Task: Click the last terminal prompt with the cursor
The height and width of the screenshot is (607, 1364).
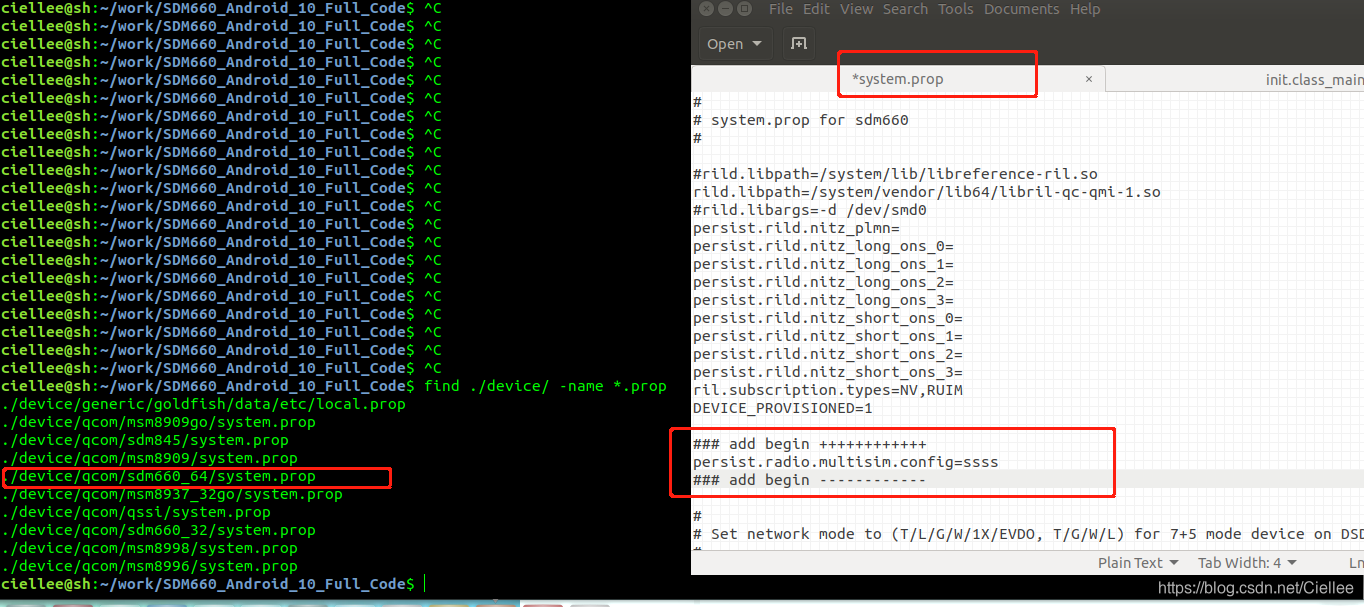Action: click(x=213, y=584)
